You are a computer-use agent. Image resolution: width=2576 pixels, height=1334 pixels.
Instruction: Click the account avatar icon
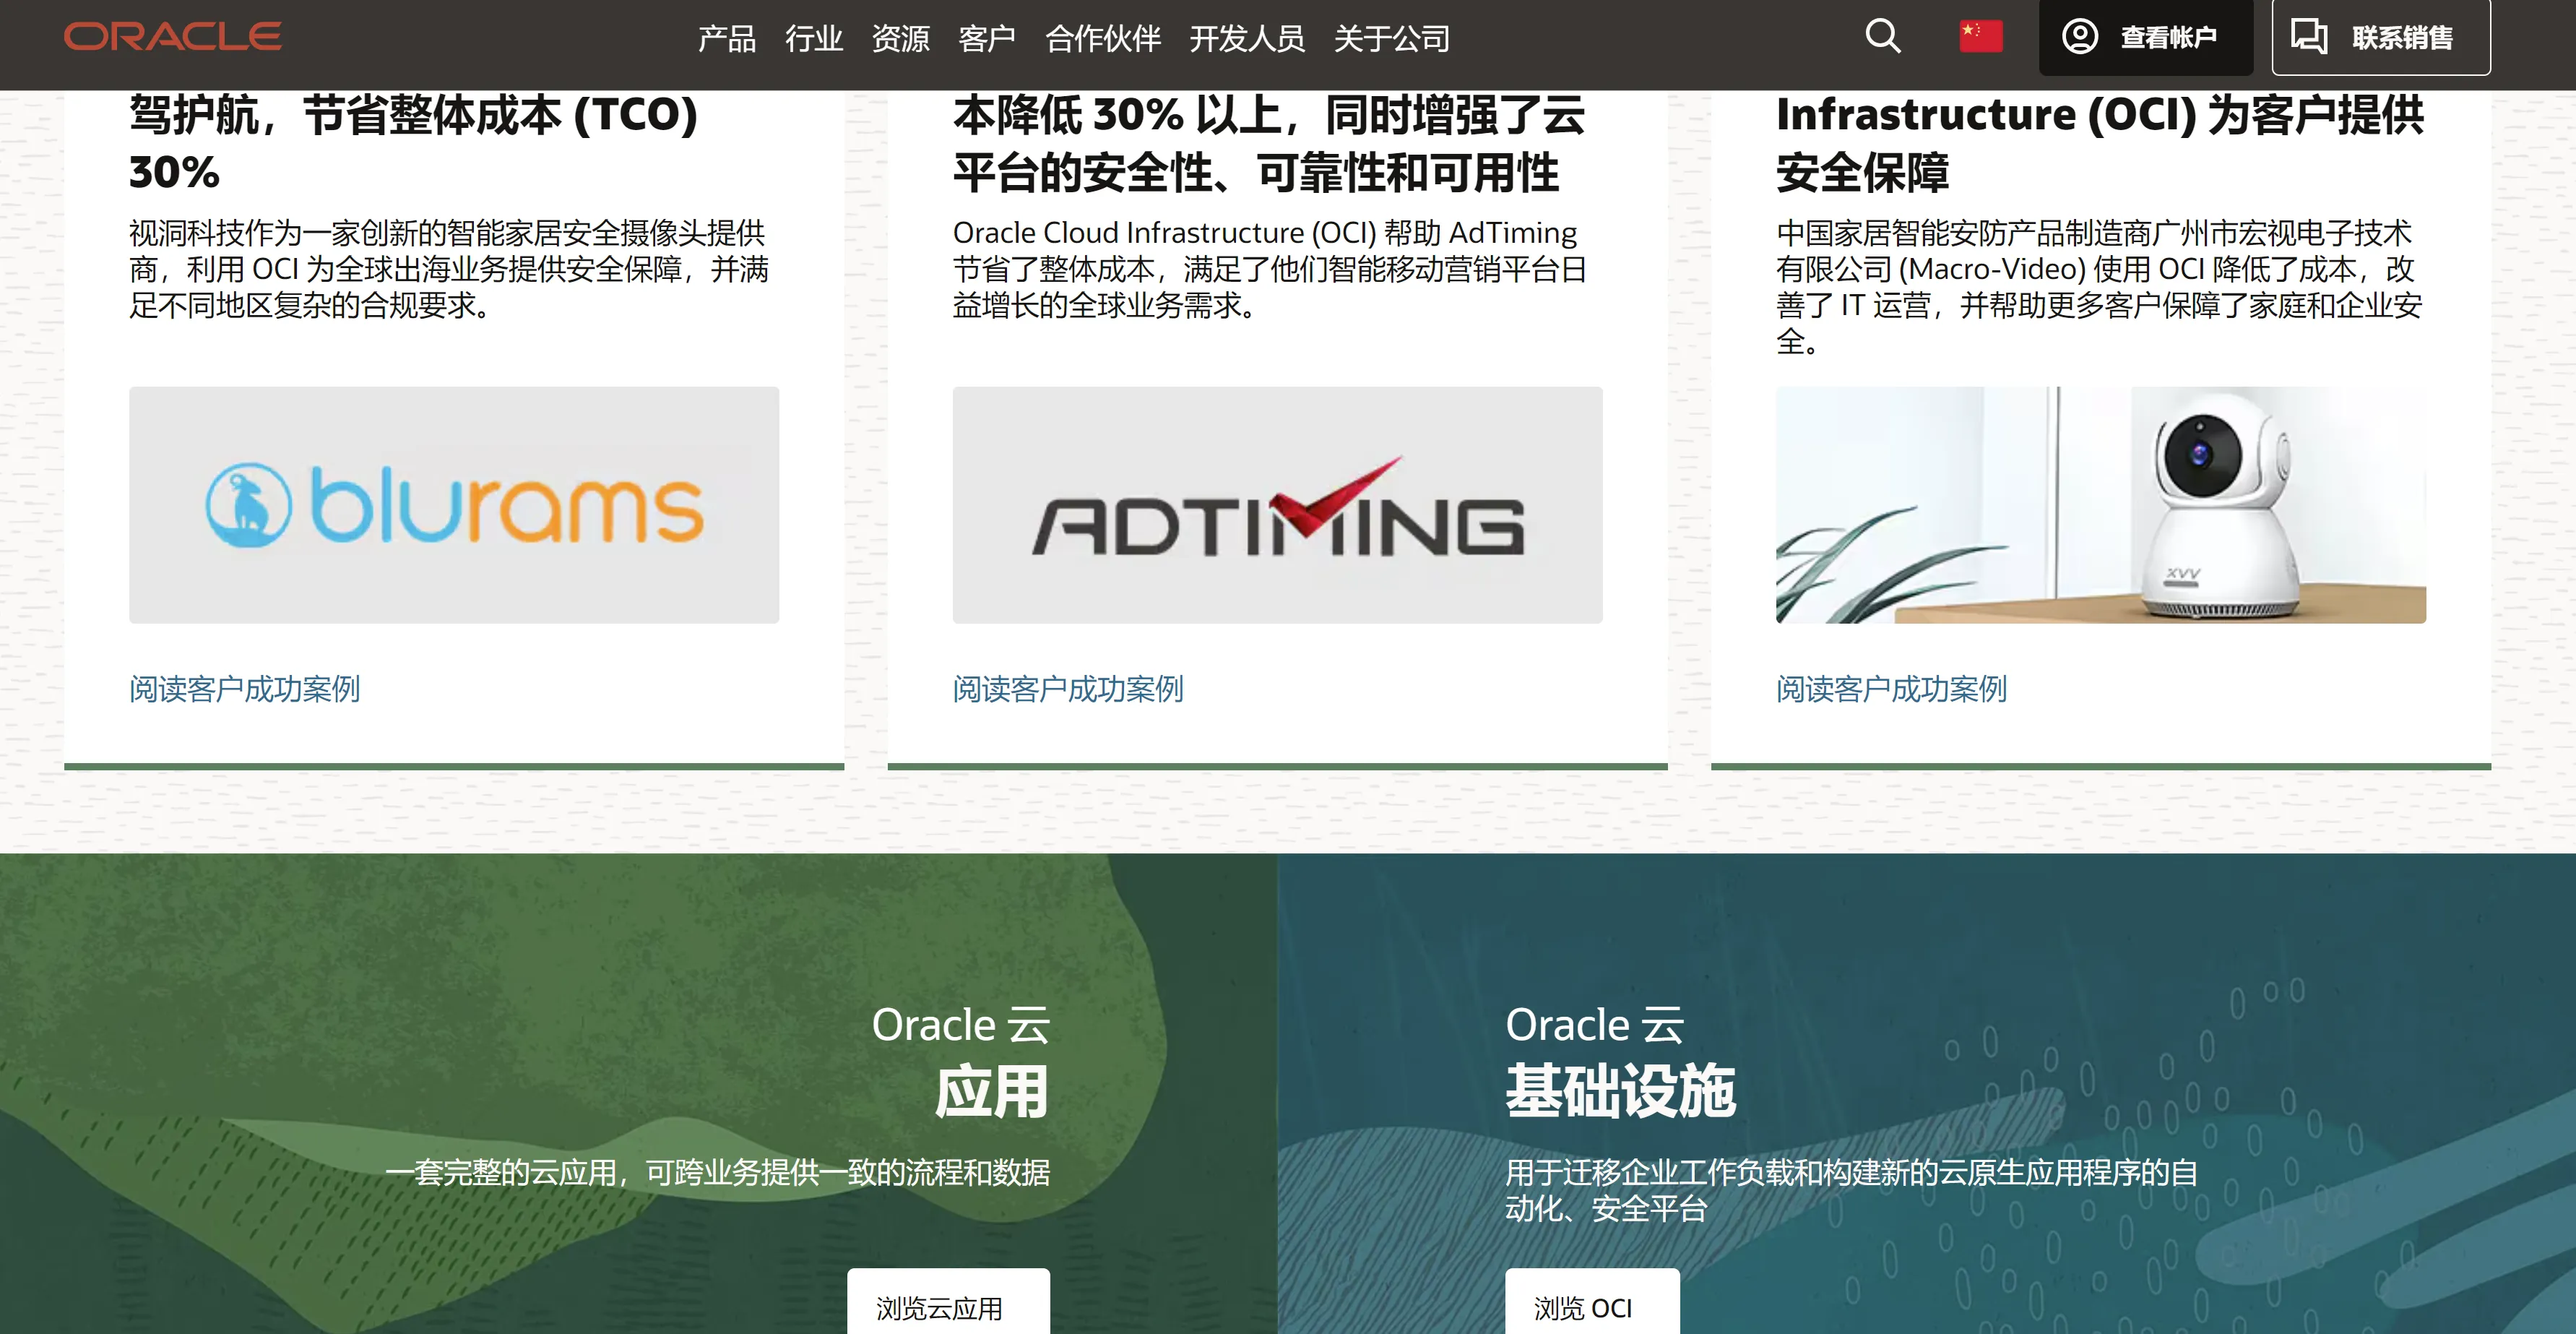tap(2080, 37)
